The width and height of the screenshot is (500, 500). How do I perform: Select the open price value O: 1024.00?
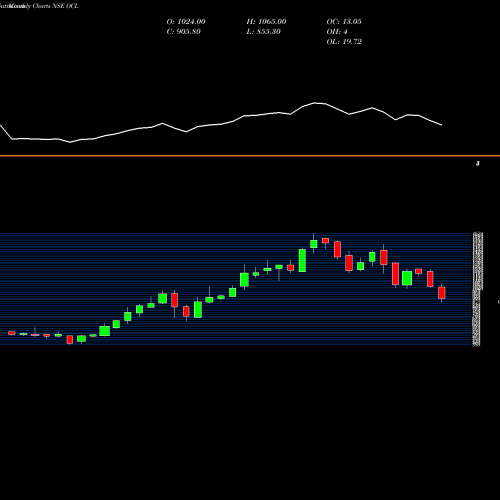(186, 22)
